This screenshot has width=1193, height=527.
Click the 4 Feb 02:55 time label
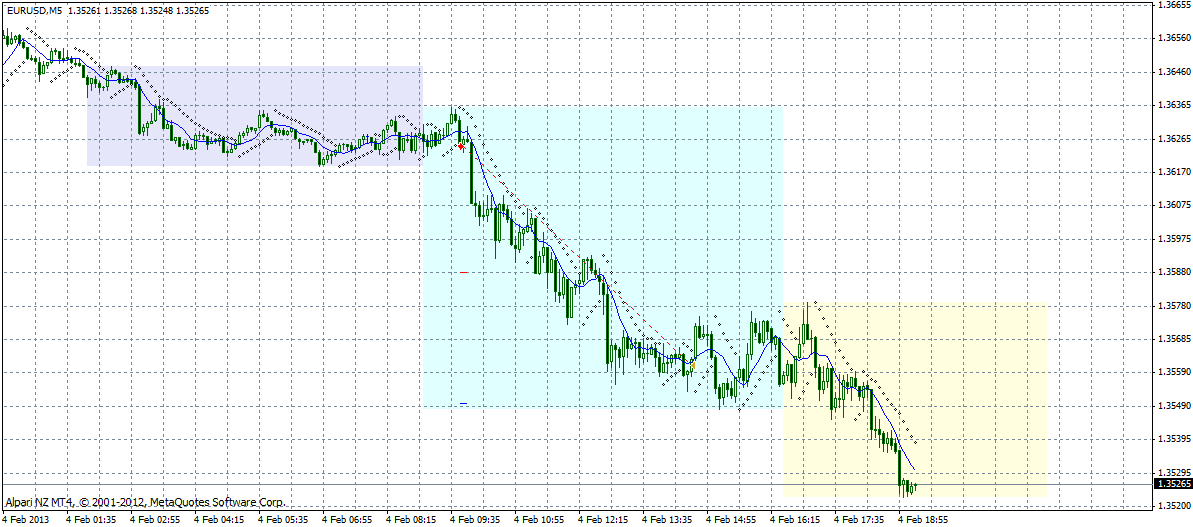(x=154, y=521)
